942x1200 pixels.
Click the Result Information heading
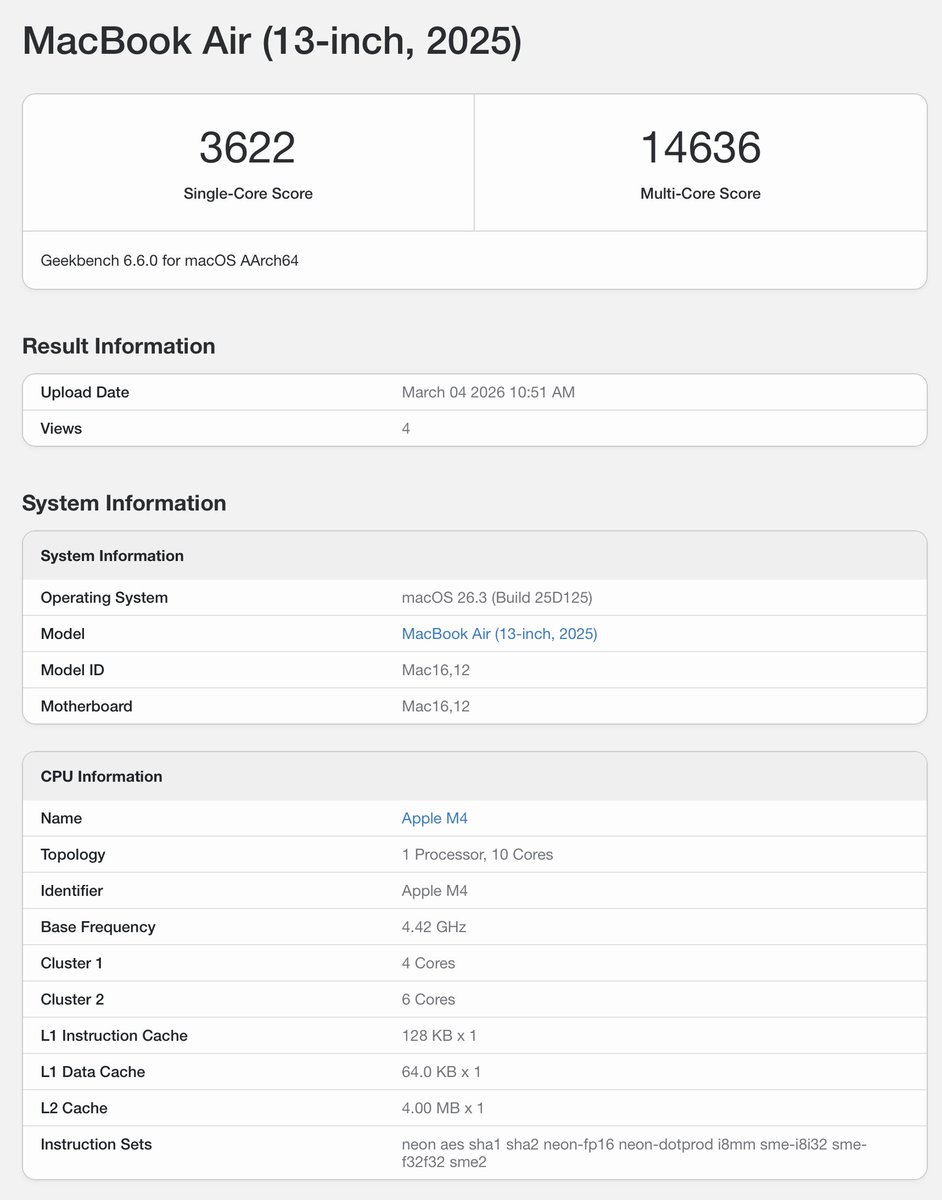point(119,346)
